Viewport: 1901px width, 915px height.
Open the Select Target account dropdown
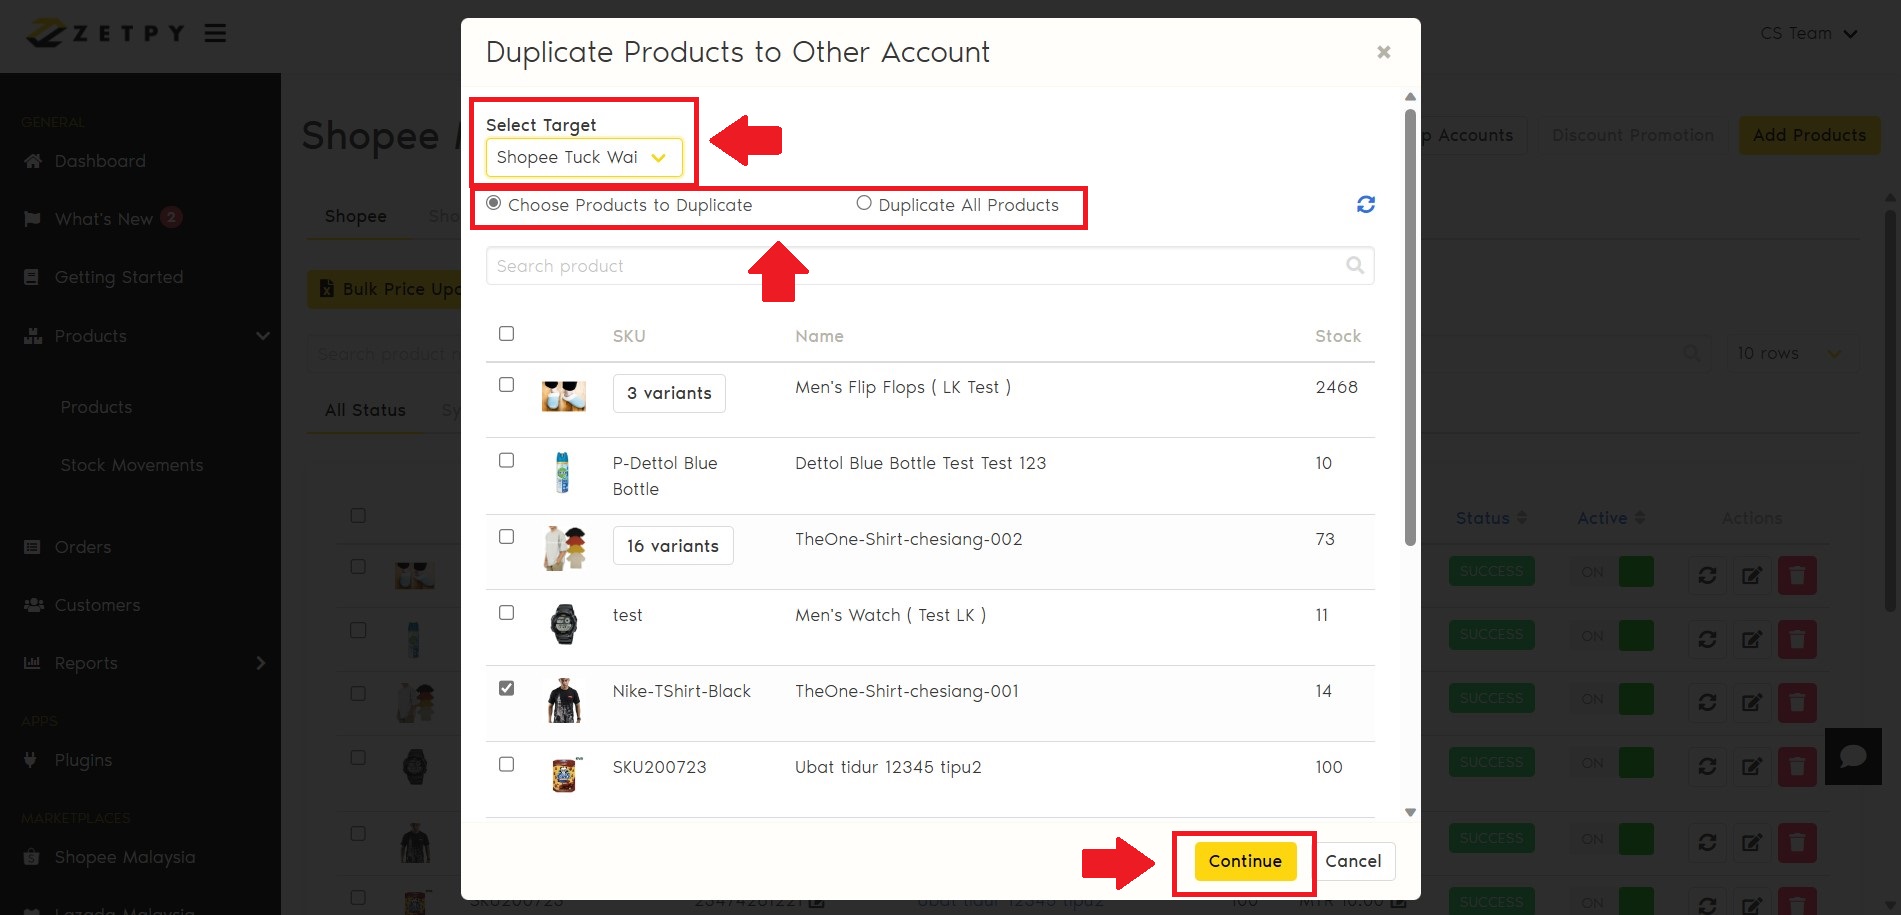click(583, 157)
